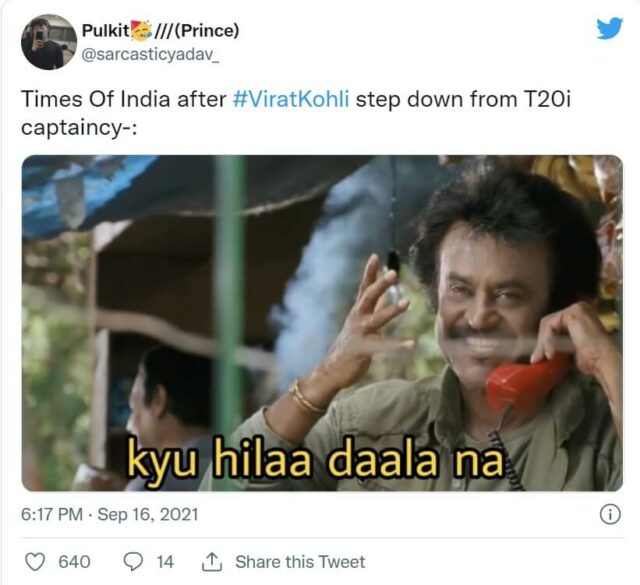
Task: Open the meme image of man on phone
Action: (322, 323)
